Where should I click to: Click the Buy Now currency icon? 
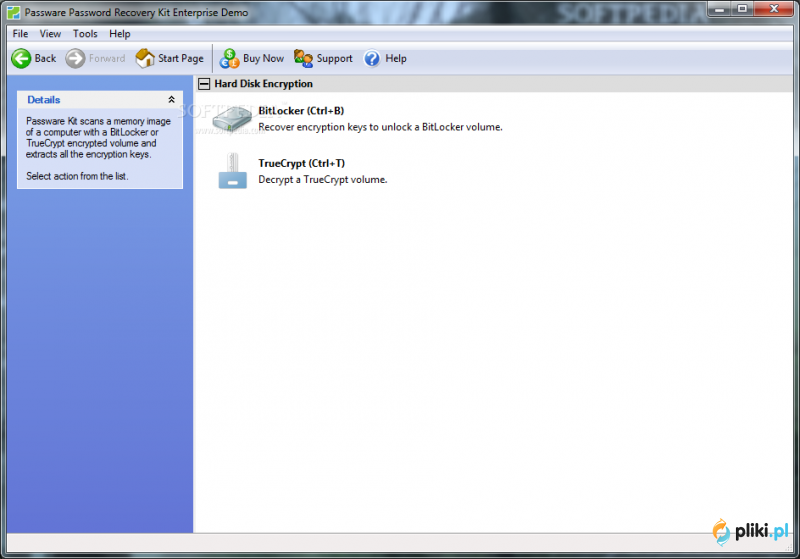(229, 59)
